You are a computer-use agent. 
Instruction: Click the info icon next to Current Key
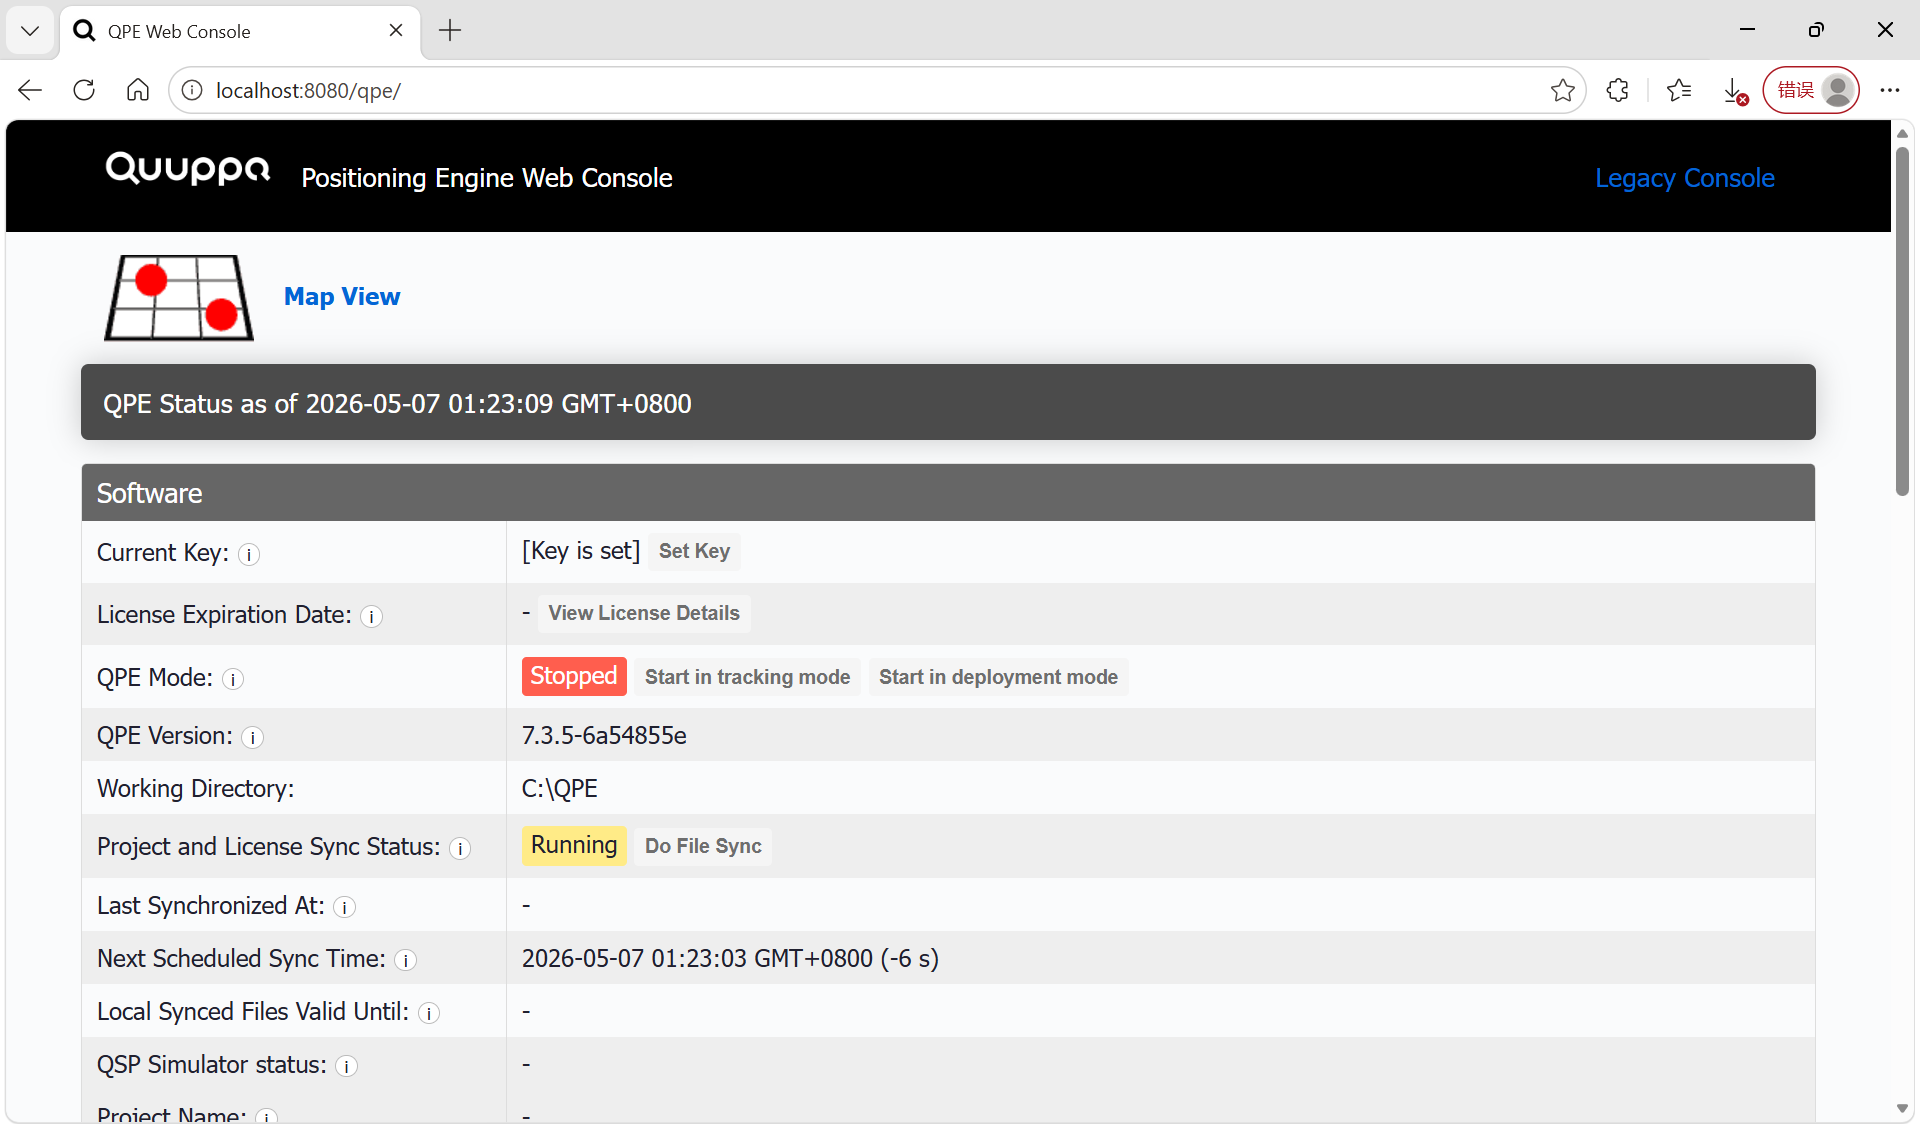[249, 554]
